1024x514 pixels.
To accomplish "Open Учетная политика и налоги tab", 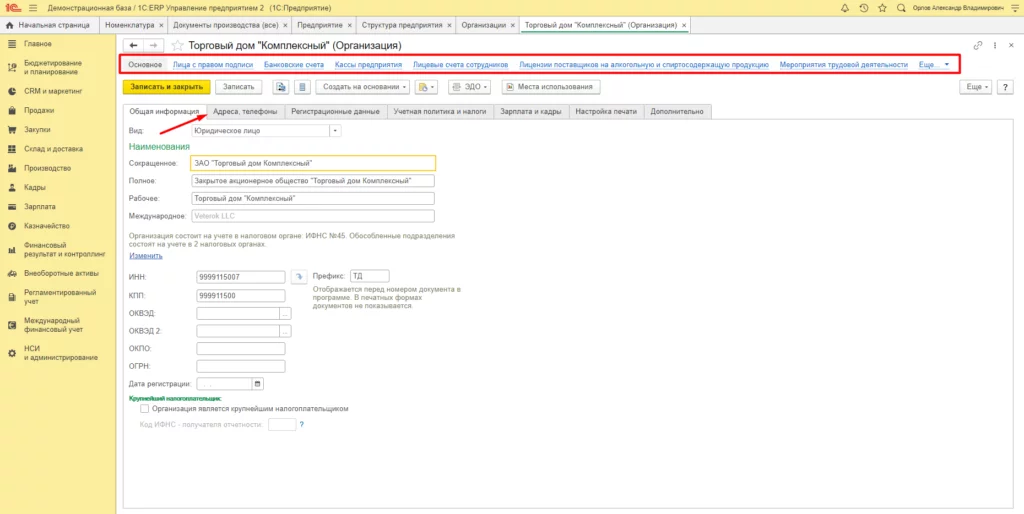I will tap(440, 112).
